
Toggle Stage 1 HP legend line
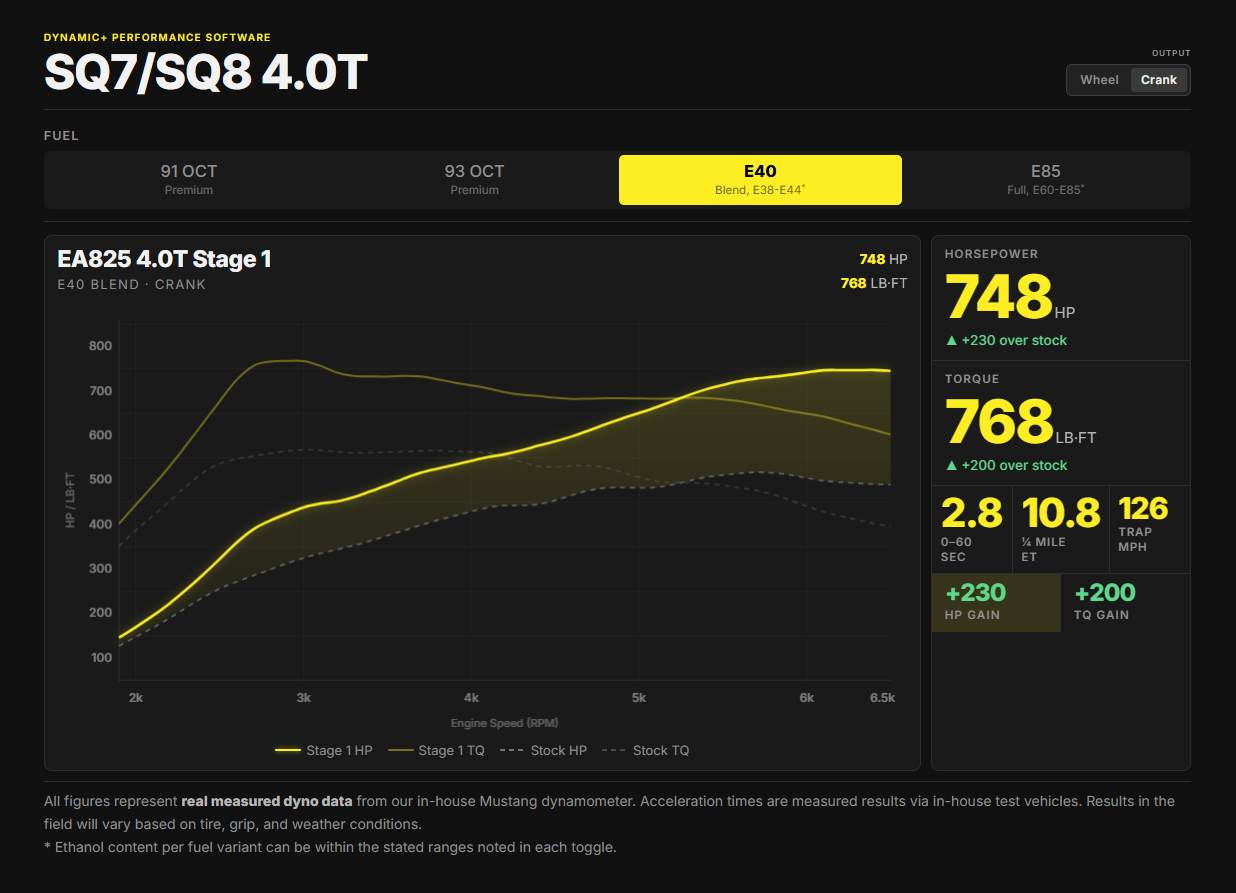323,750
